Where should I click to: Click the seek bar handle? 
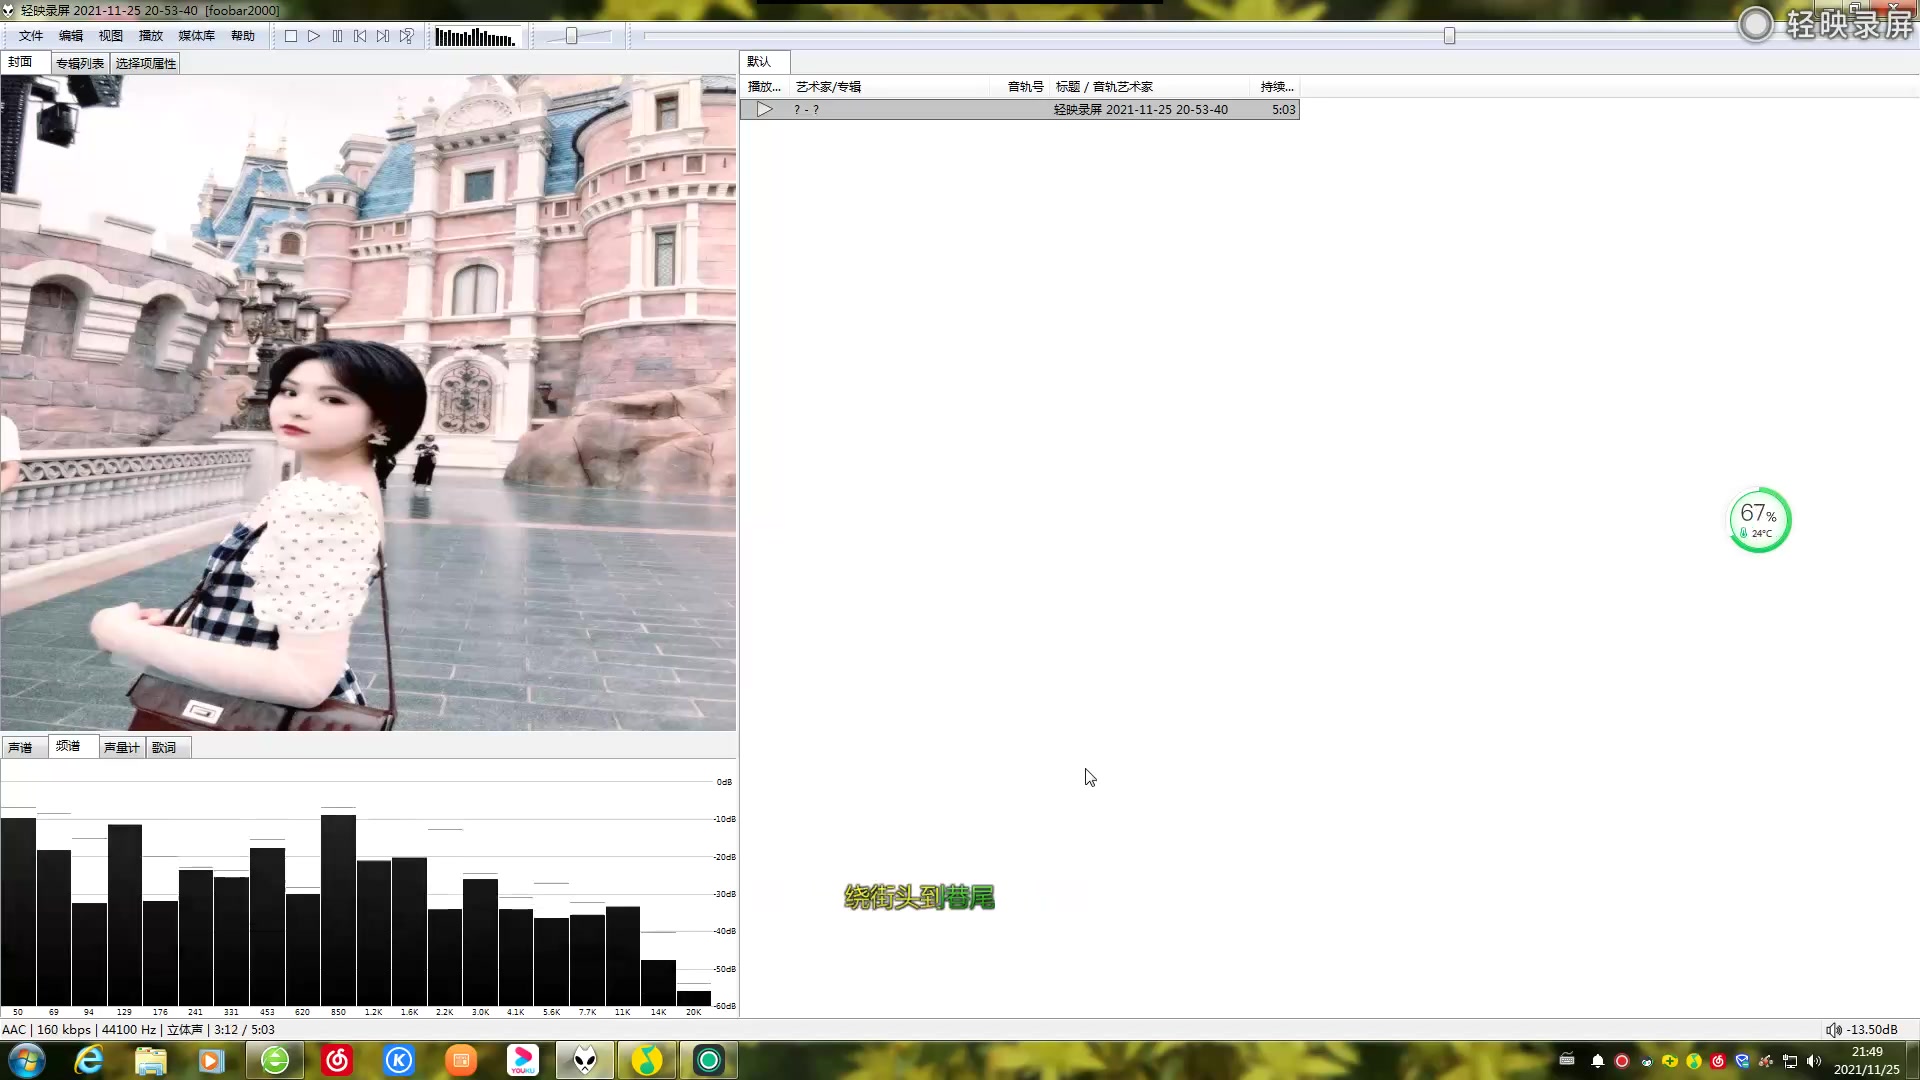click(1449, 36)
